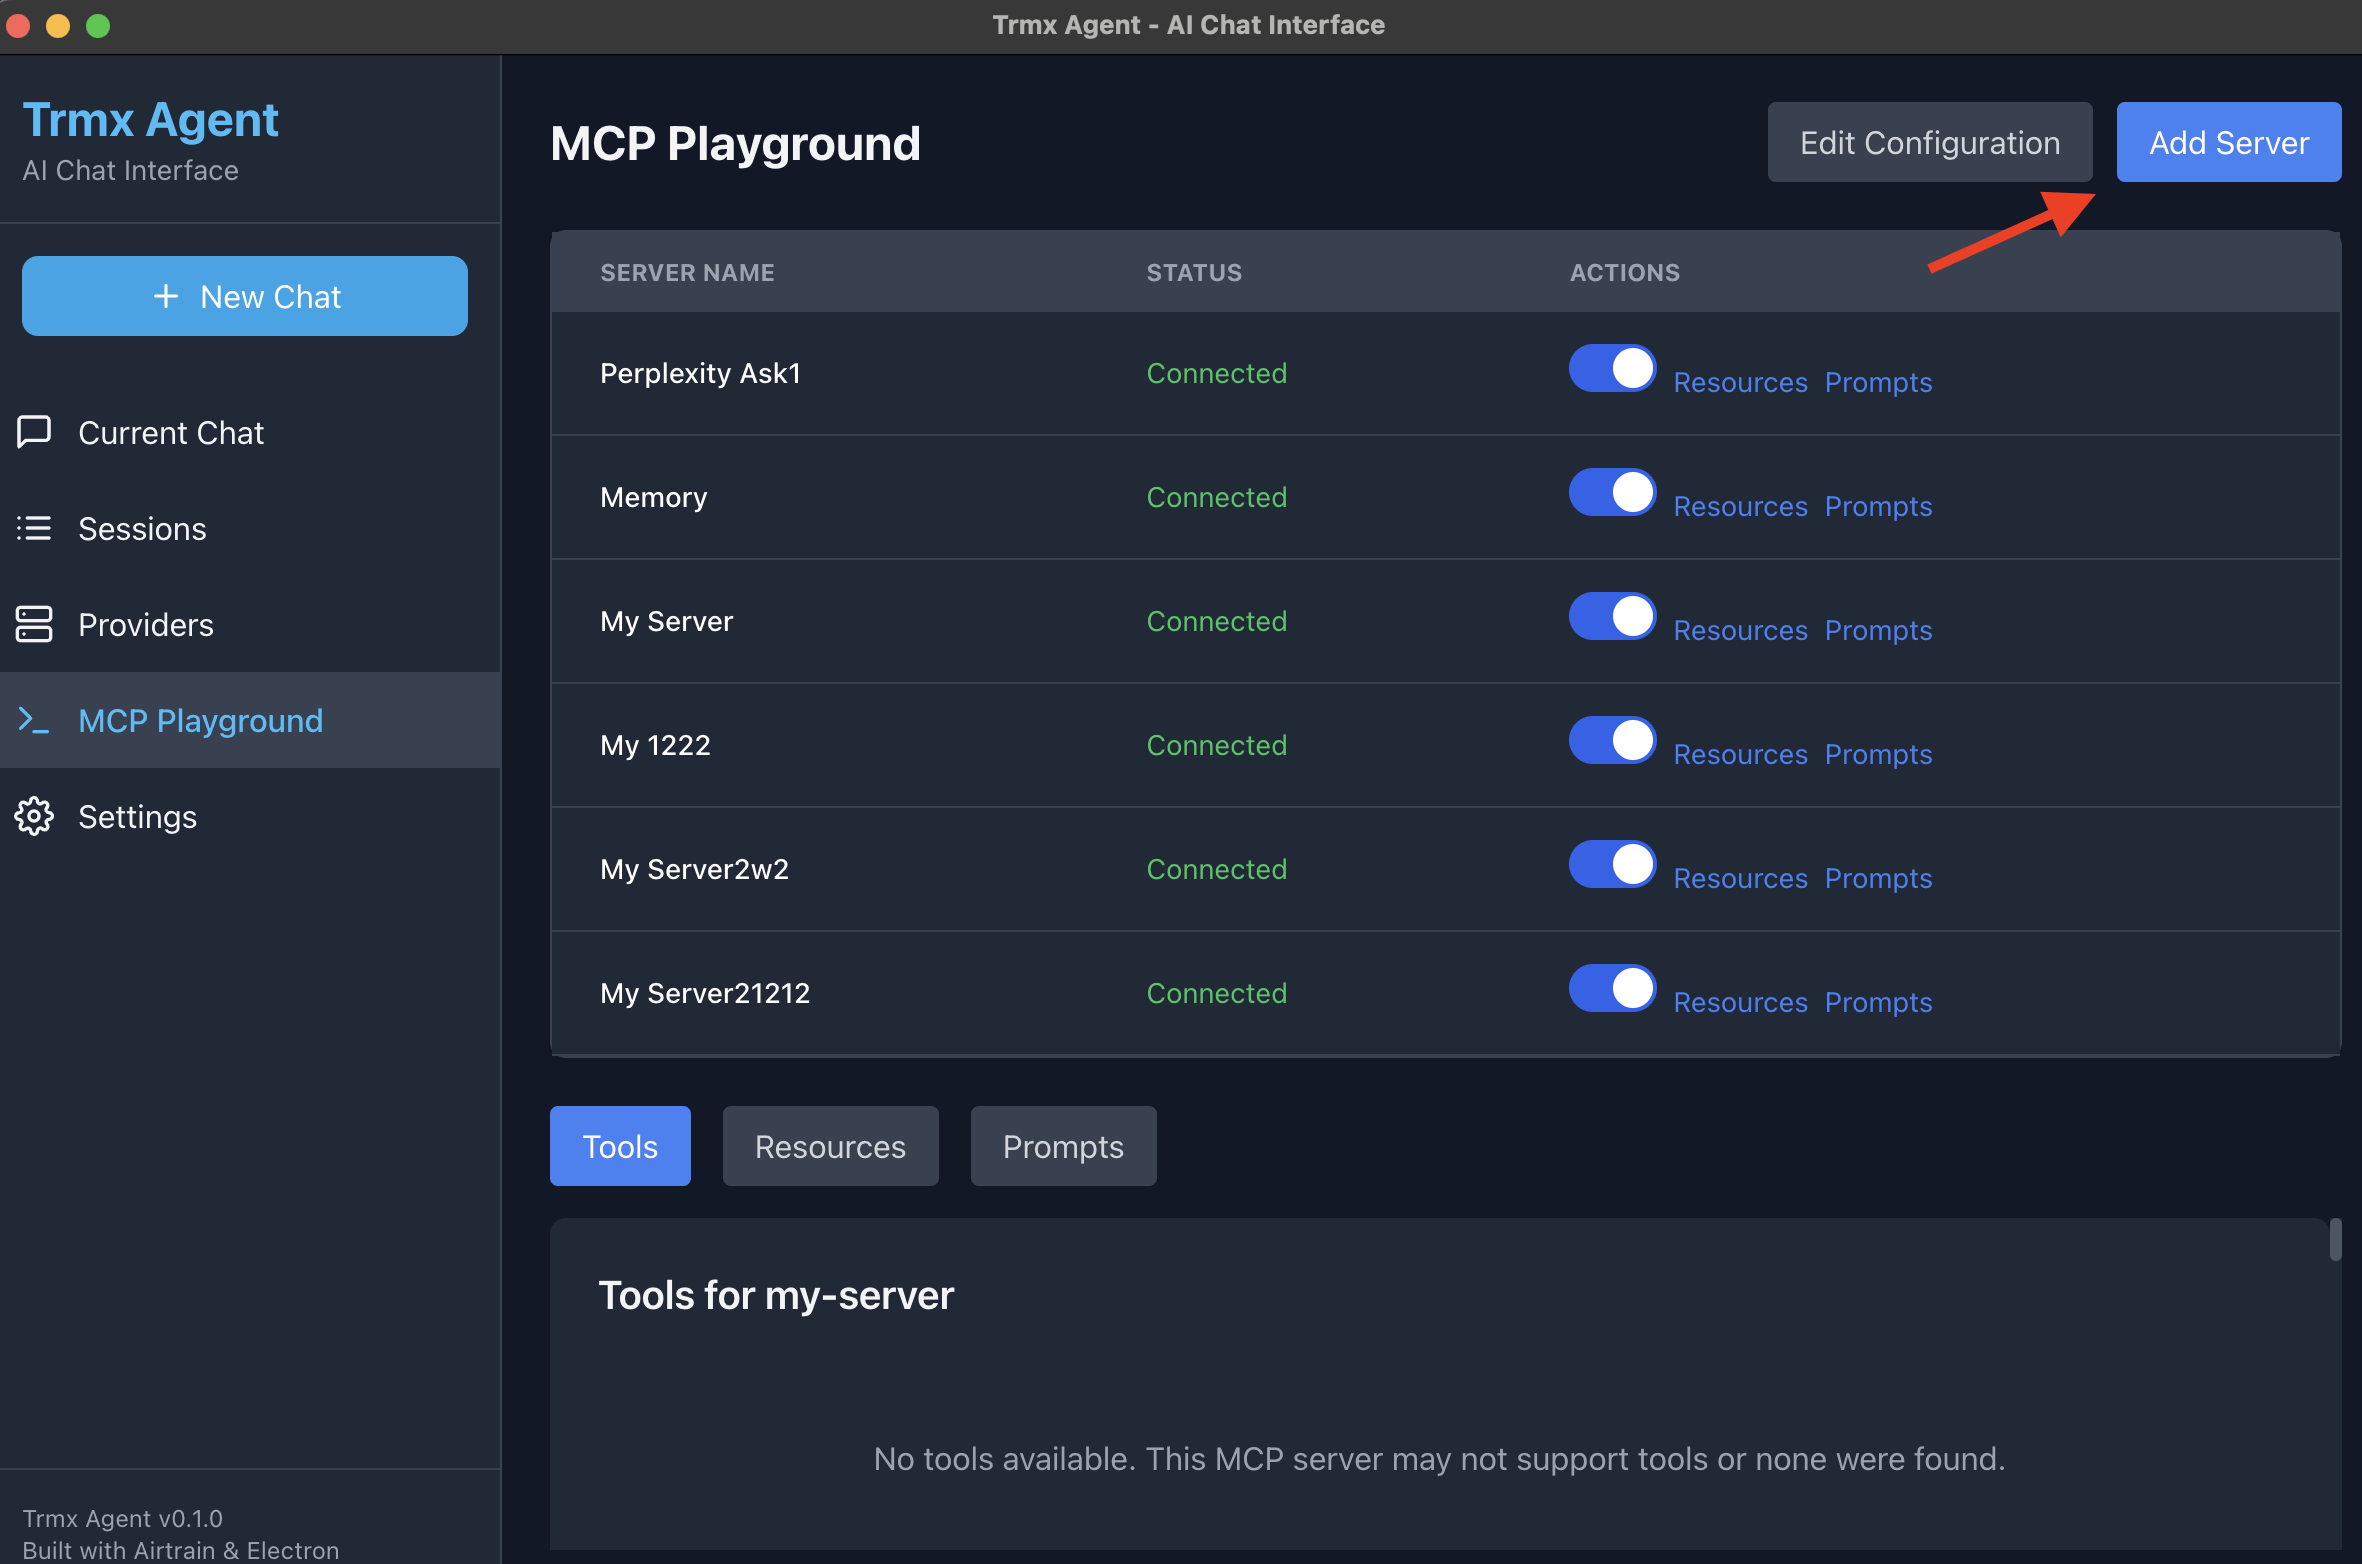The width and height of the screenshot is (2362, 1564).
Task: Open Sessions using the list icon
Action: 34,528
